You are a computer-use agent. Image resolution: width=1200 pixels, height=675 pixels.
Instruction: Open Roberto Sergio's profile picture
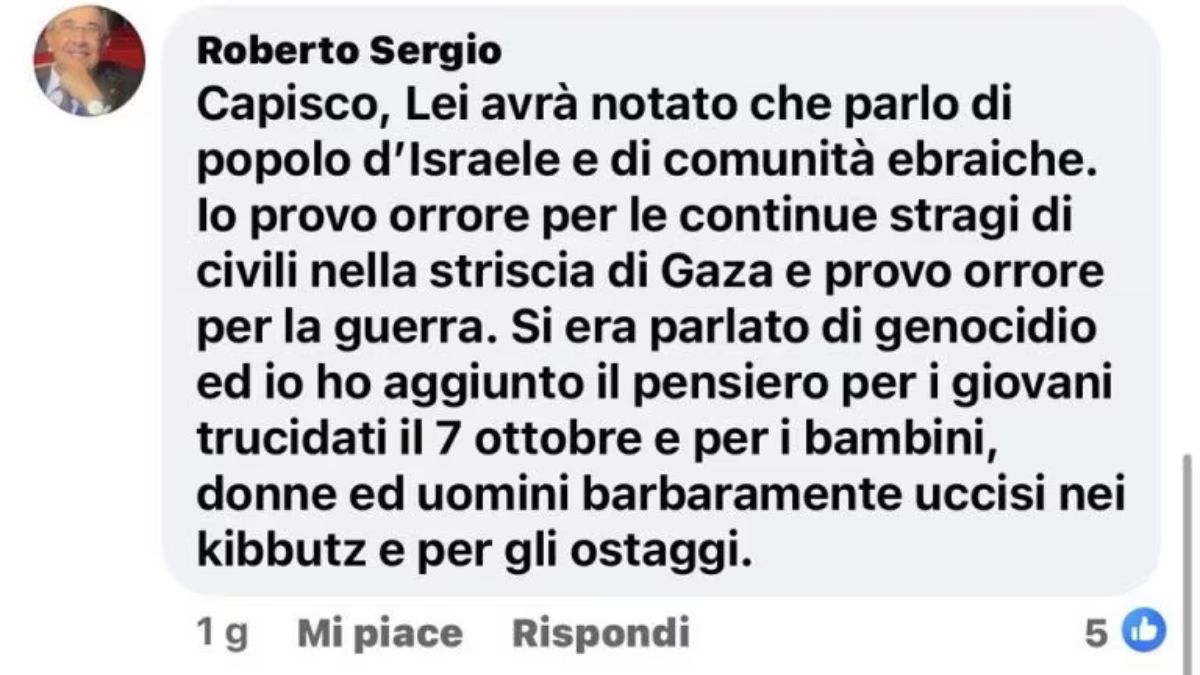tap(89, 61)
